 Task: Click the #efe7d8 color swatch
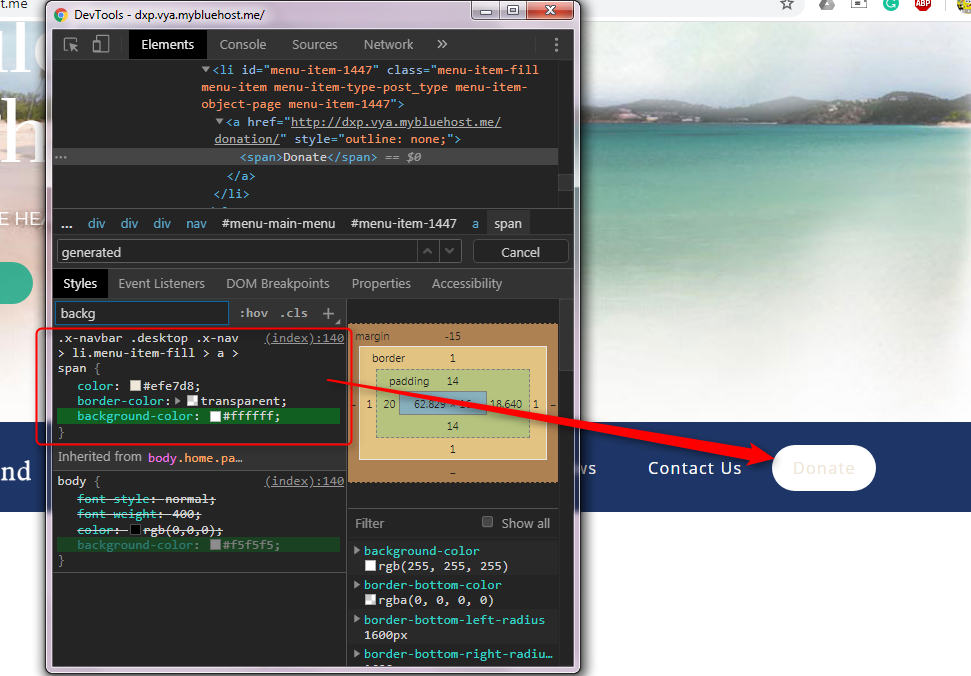click(135, 385)
